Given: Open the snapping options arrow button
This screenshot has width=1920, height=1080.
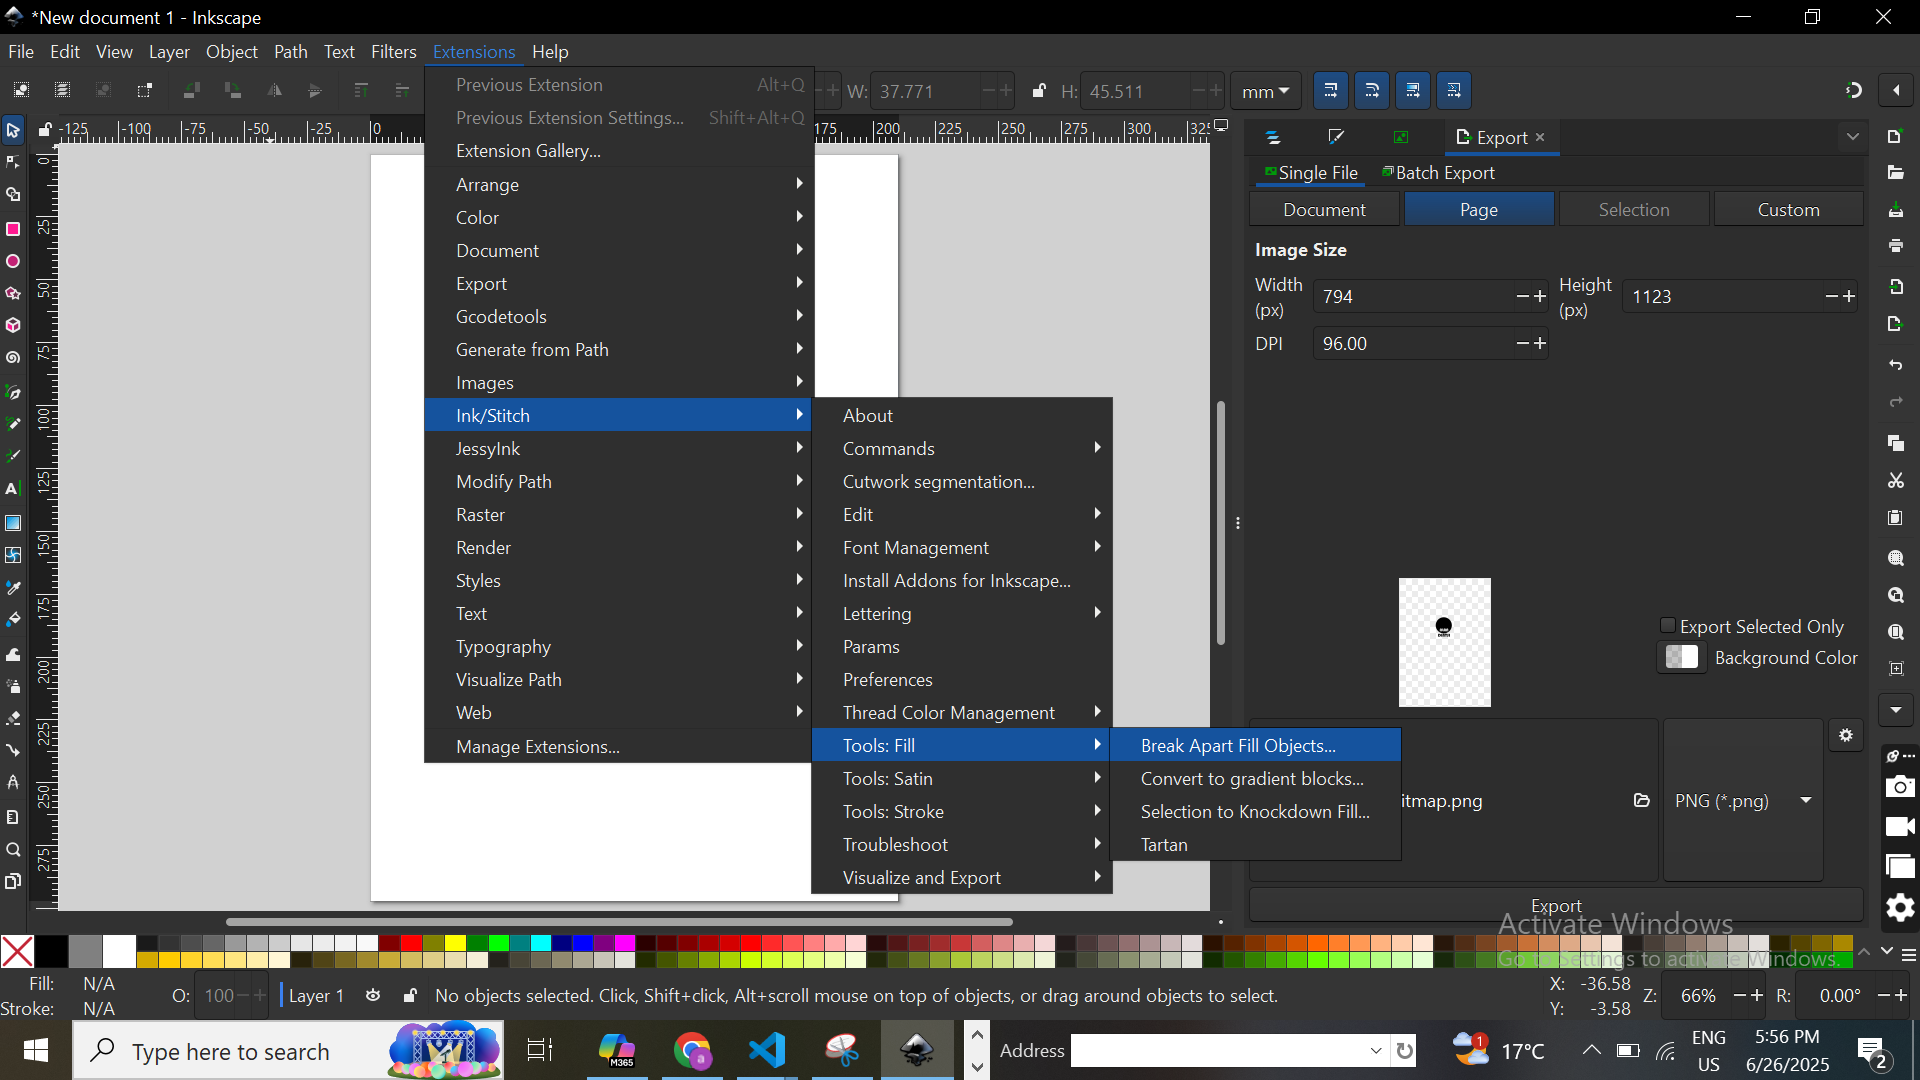Looking at the screenshot, I should coord(1896,91).
